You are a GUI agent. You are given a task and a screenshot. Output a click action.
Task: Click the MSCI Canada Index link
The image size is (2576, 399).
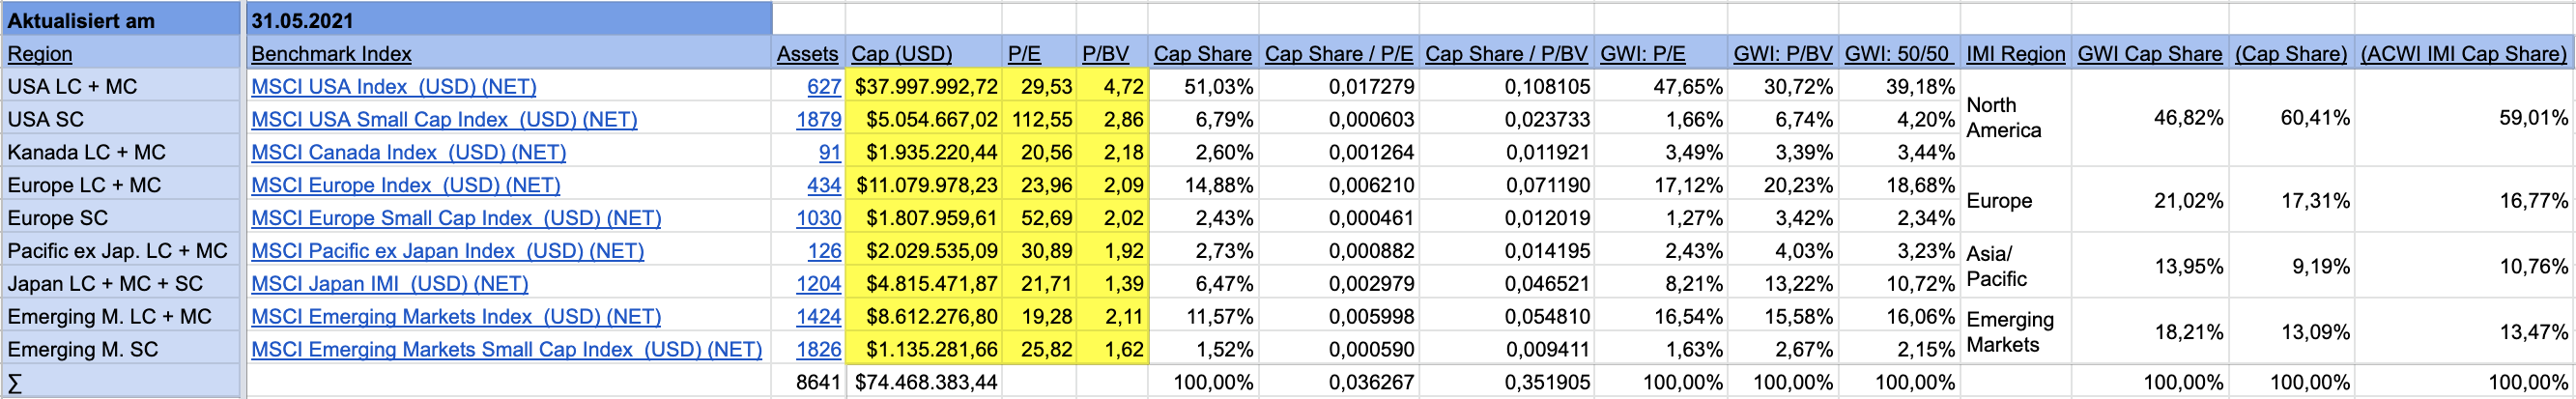tap(408, 153)
